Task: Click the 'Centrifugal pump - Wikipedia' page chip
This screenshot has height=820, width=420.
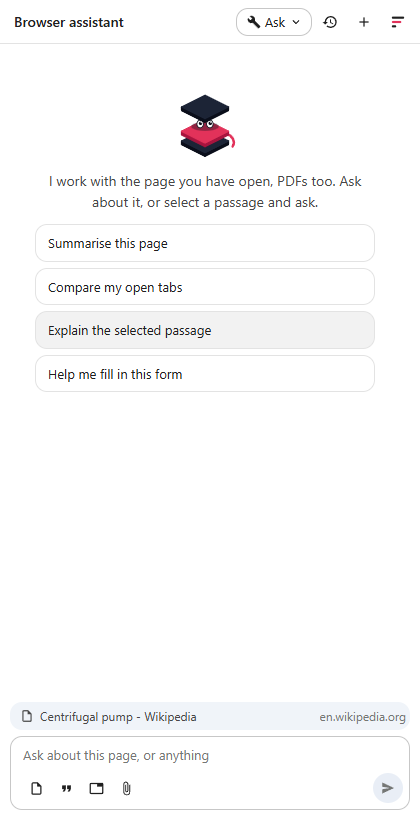Action: point(210,716)
